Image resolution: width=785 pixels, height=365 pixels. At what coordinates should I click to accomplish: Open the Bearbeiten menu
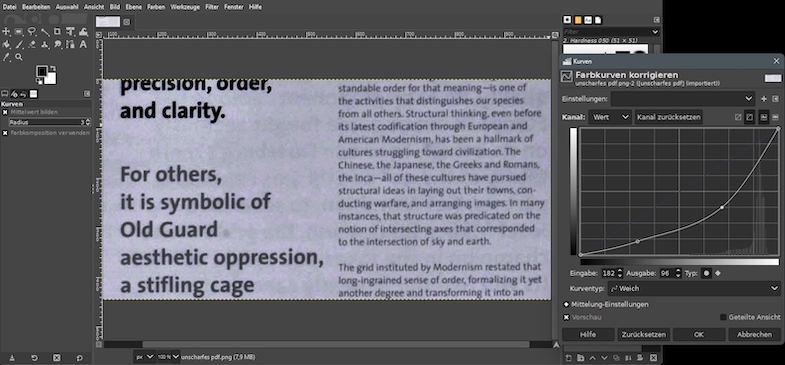click(36, 7)
